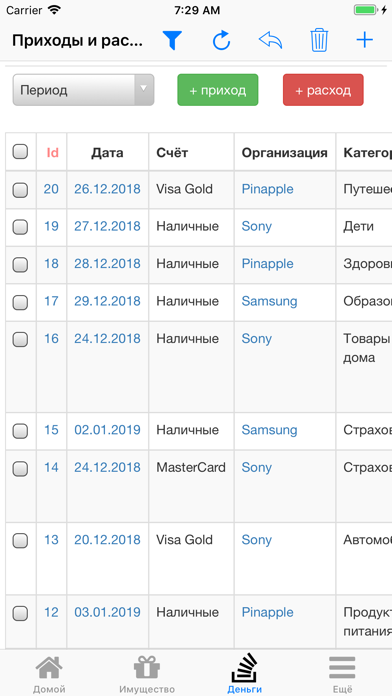The width and height of the screenshot is (392, 696).
Task: Open the 02.01.2019 date link
Action: tap(107, 430)
